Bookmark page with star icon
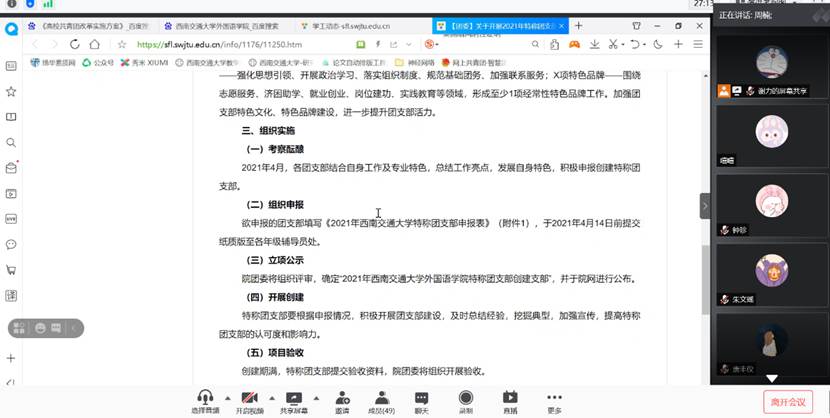Screen dimensions: 830x418 pos(122,44)
